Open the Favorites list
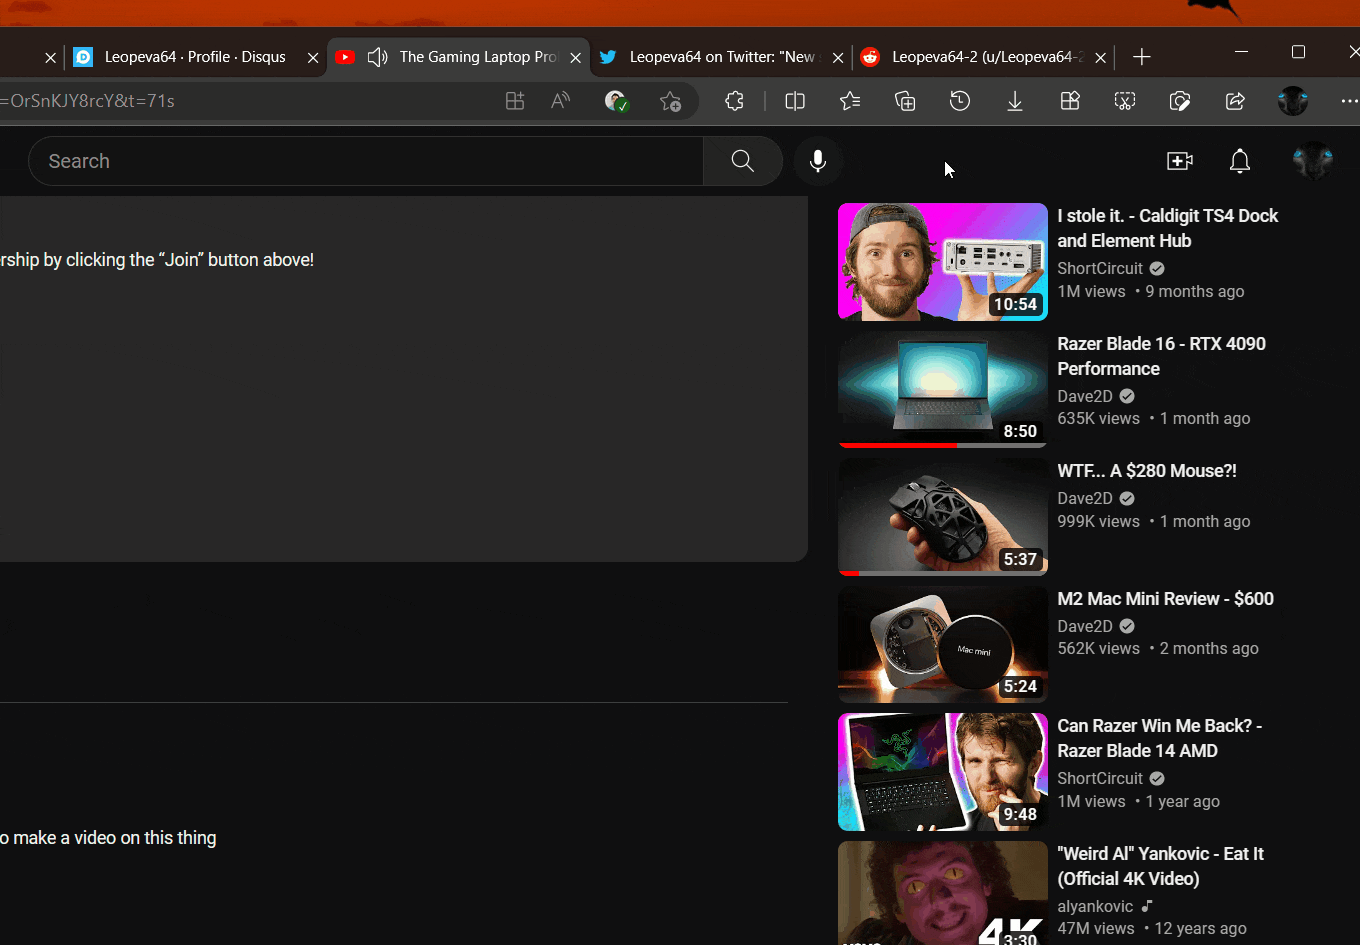Viewport: 1360px width, 945px height. 850,101
